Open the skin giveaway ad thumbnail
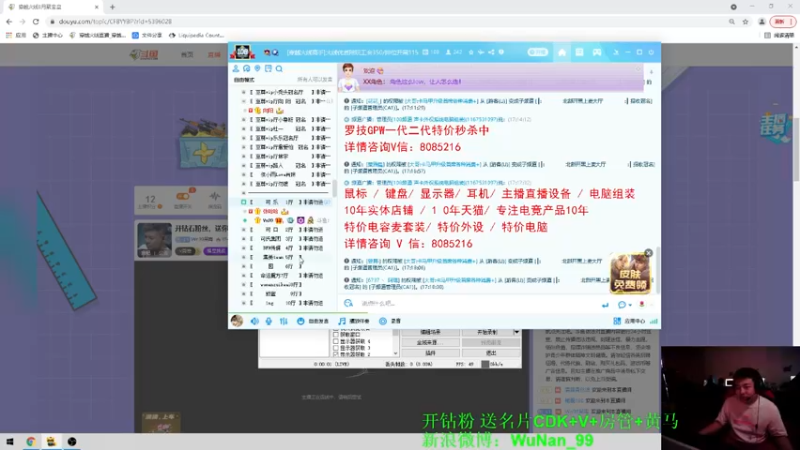 [x=630, y=273]
